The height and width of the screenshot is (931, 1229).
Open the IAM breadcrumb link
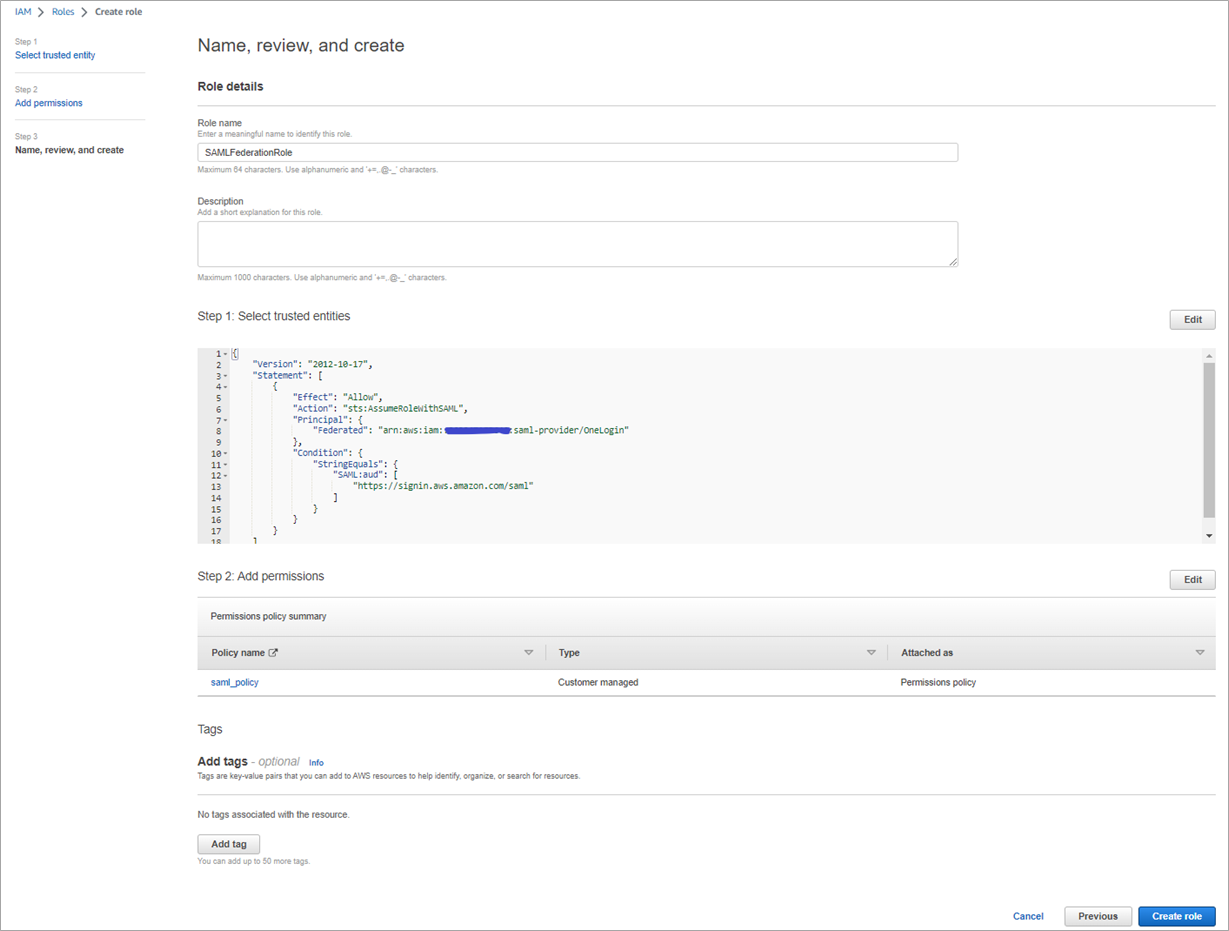click(x=23, y=12)
